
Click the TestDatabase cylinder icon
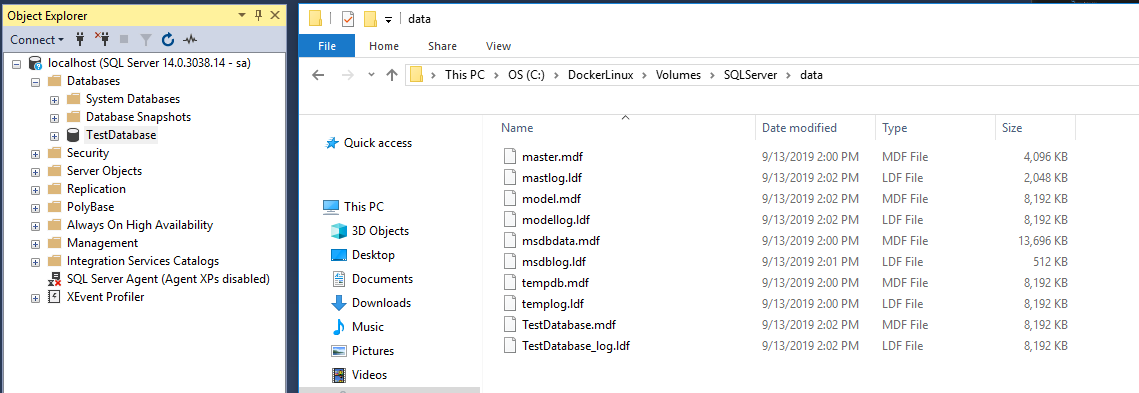click(73, 135)
